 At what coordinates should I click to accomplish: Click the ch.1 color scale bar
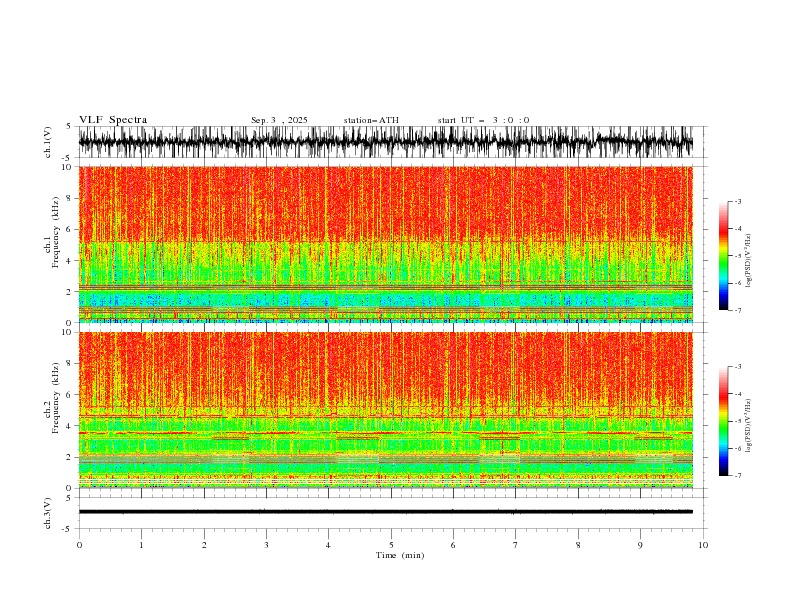pyautogui.click(x=723, y=256)
